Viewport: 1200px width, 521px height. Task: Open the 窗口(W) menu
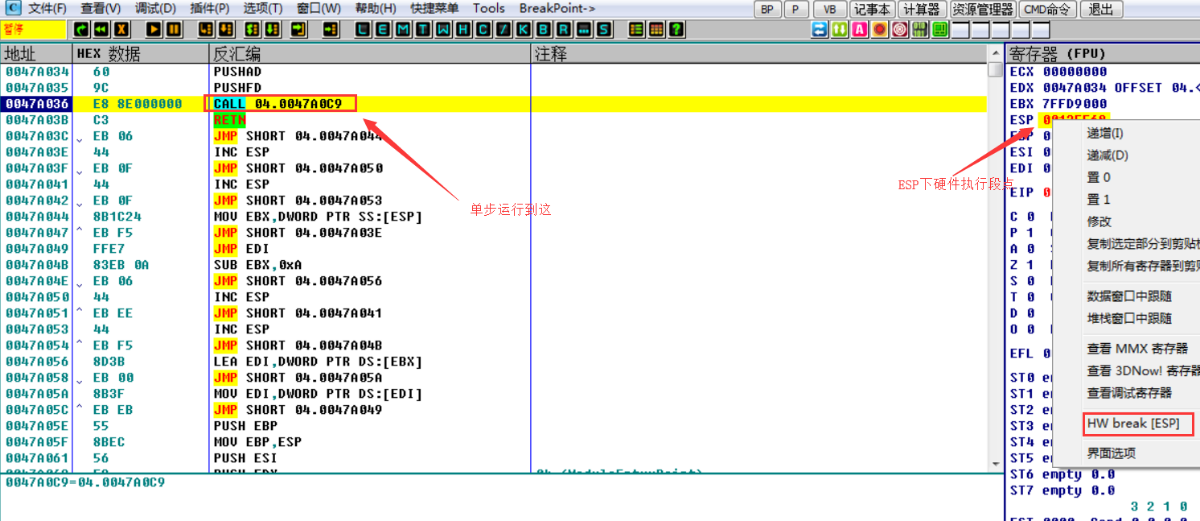318,8
